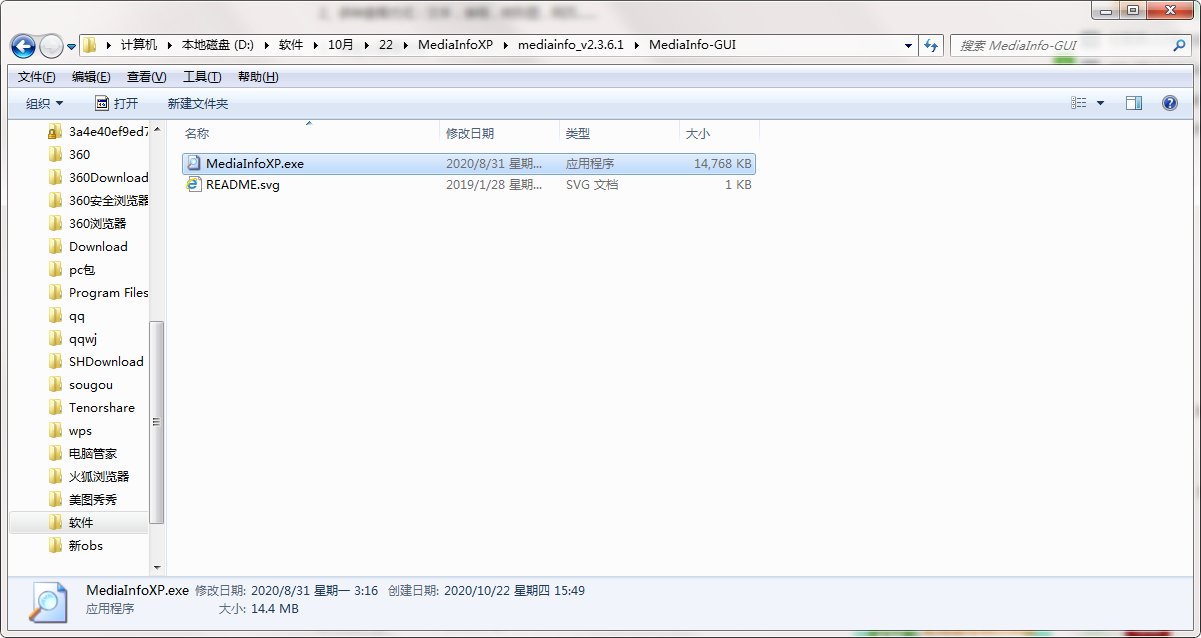This screenshot has height=638, width=1201.
Task: Click the Back navigation arrow button
Action: click(x=23, y=46)
